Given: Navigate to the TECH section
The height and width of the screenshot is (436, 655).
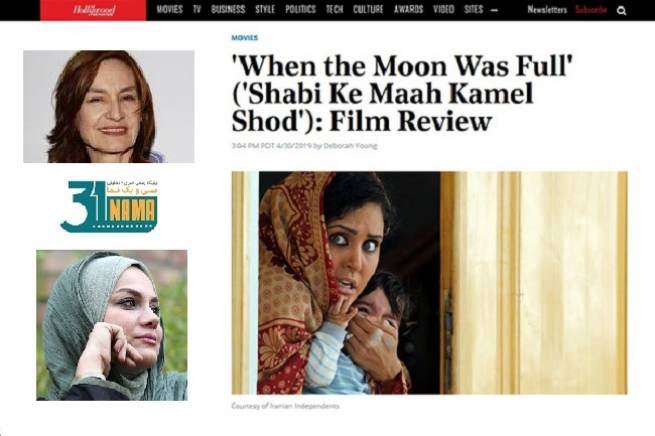Looking at the screenshot, I should tap(335, 10).
